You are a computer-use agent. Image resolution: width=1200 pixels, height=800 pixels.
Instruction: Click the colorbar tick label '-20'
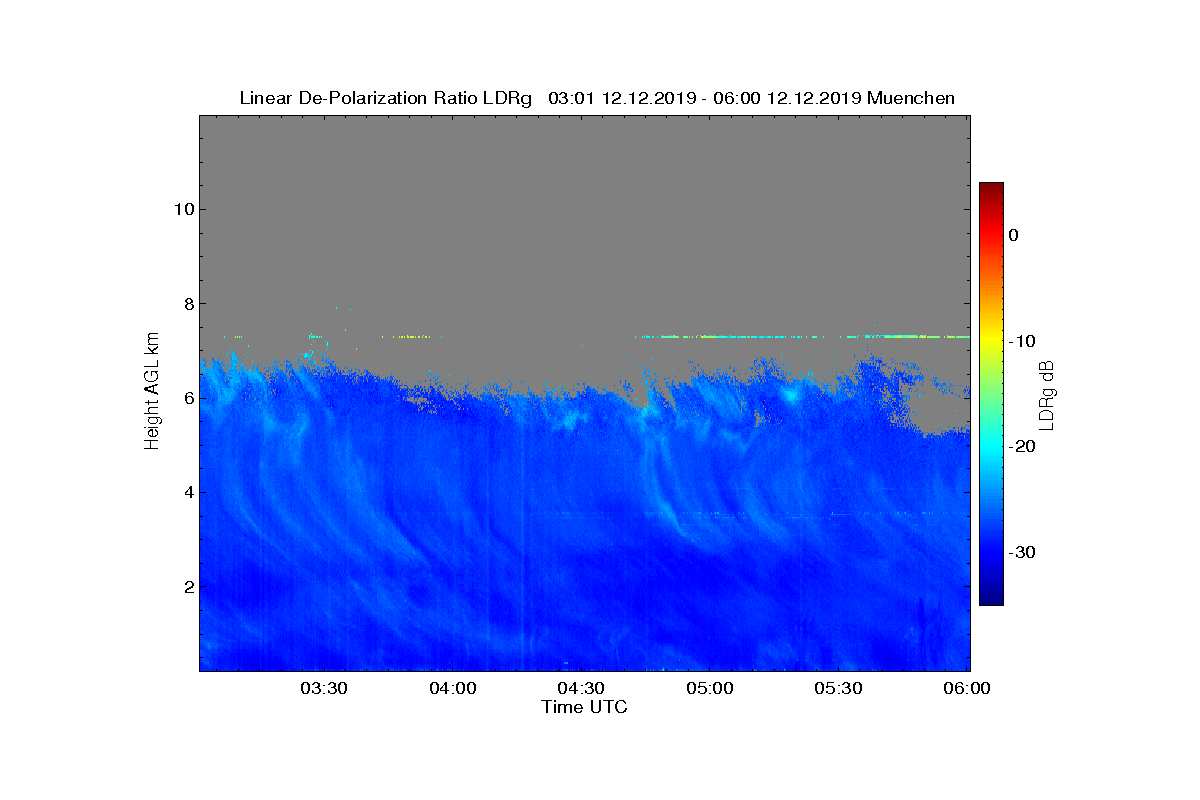click(1021, 447)
